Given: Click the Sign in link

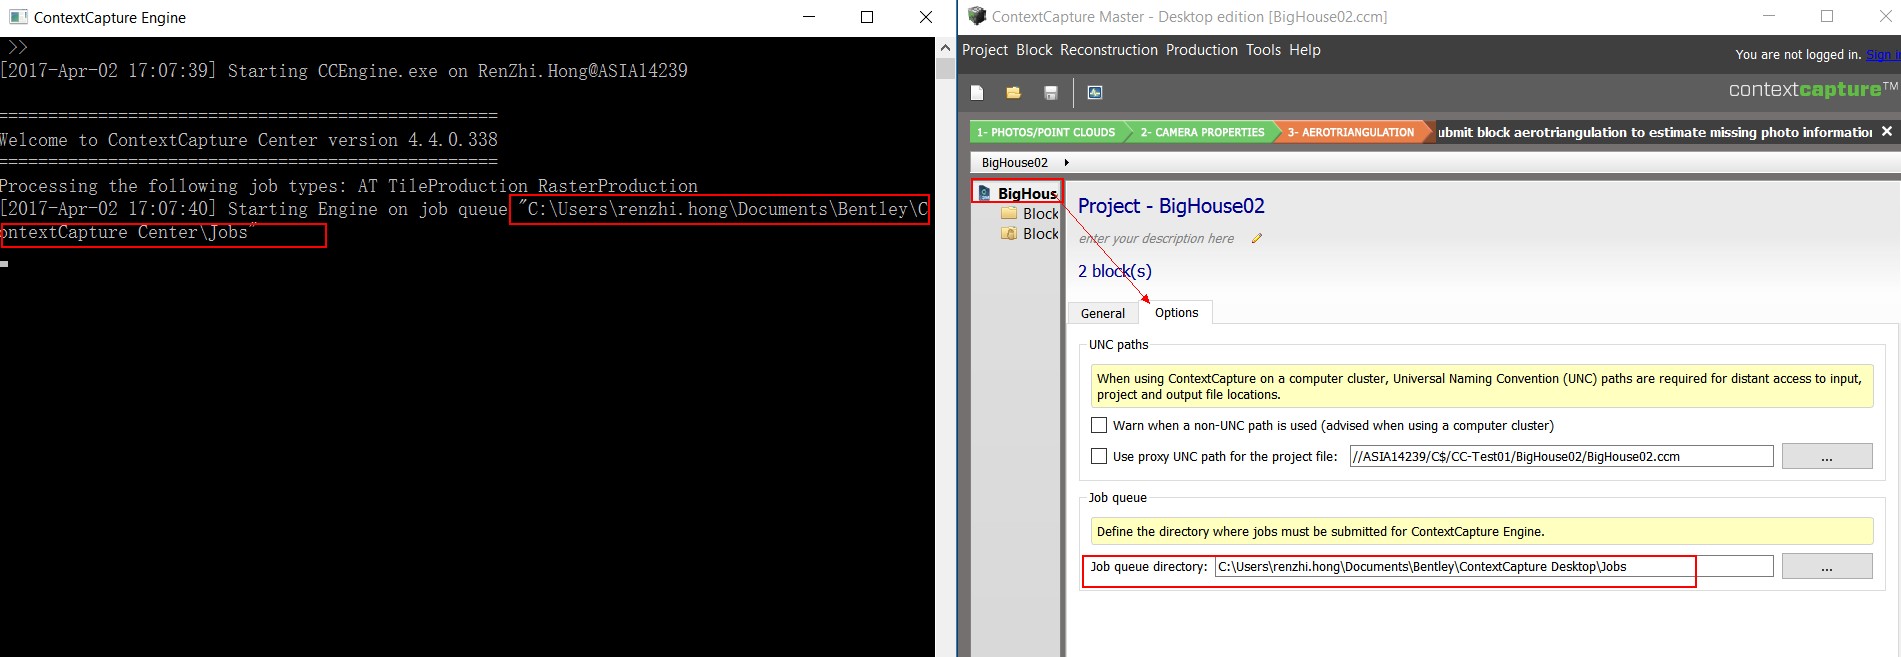Looking at the screenshot, I should tap(1882, 55).
